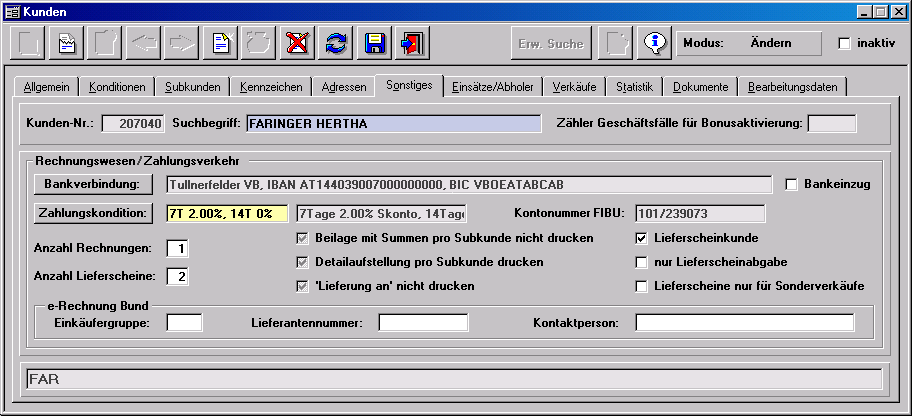The height and width of the screenshot is (416, 912).
Task: Click the Modus: Ändern status display
Action: point(749,43)
